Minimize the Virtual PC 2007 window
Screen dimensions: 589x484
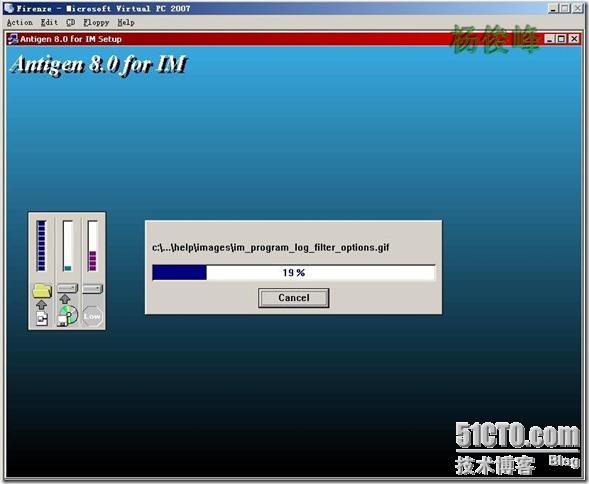click(x=553, y=8)
